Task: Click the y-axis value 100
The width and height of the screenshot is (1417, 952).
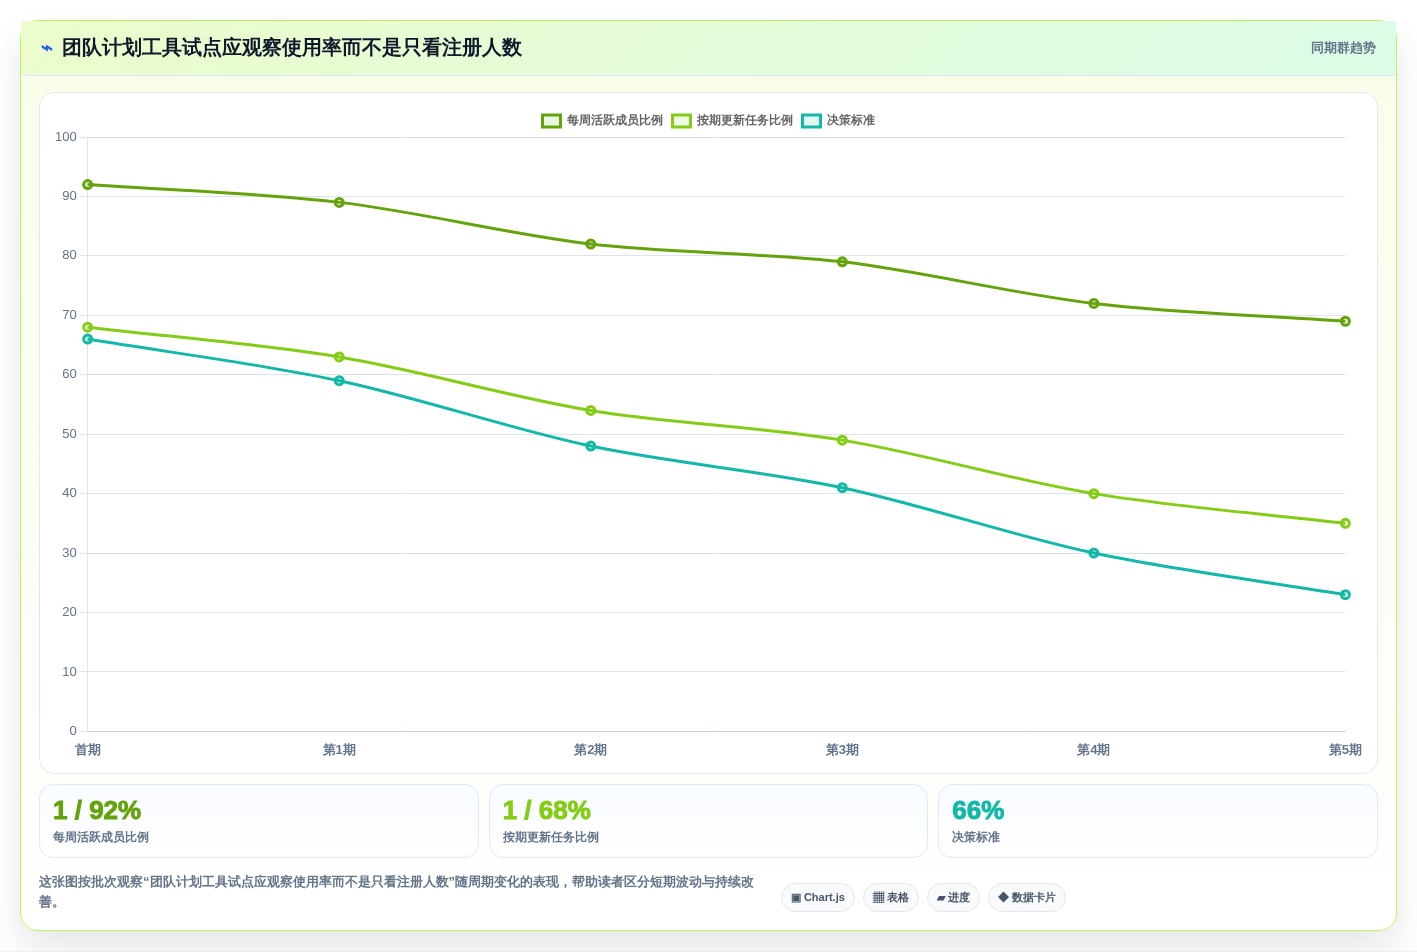Action: 66,137
